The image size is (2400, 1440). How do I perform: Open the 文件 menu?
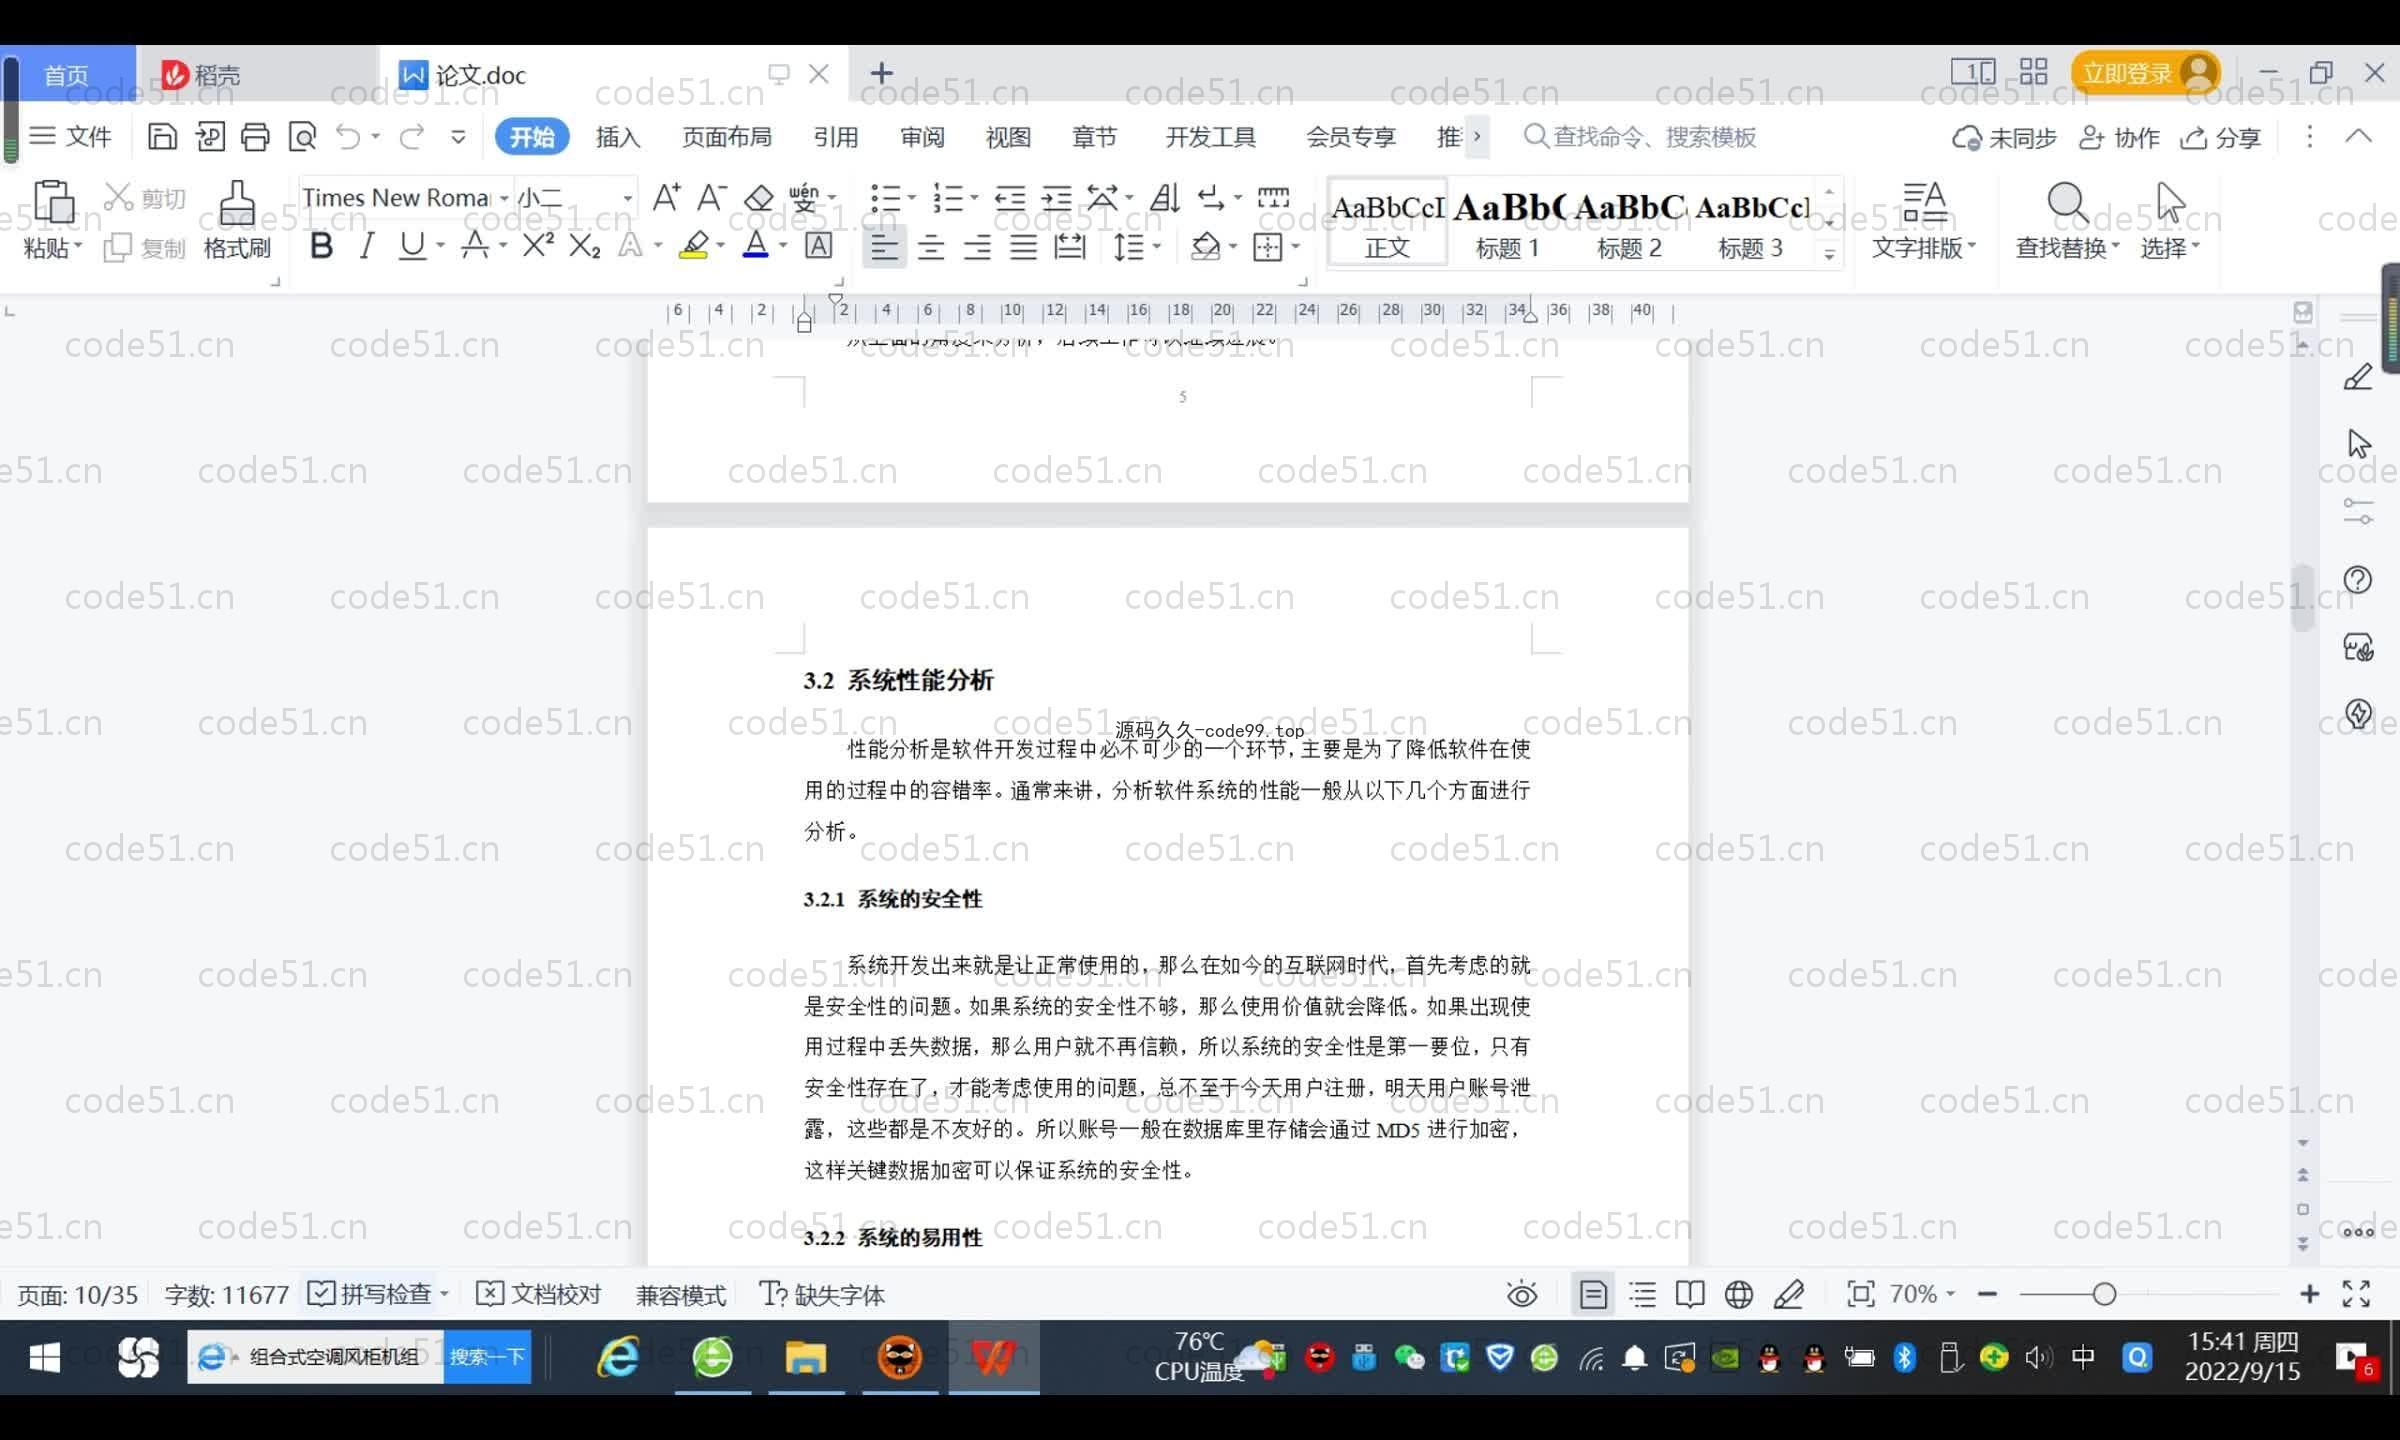pos(70,136)
